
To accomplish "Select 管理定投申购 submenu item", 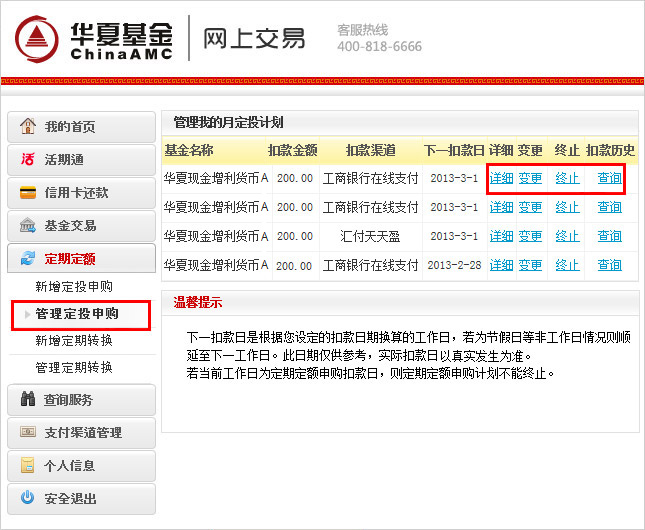I will click(x=77, y=314).
